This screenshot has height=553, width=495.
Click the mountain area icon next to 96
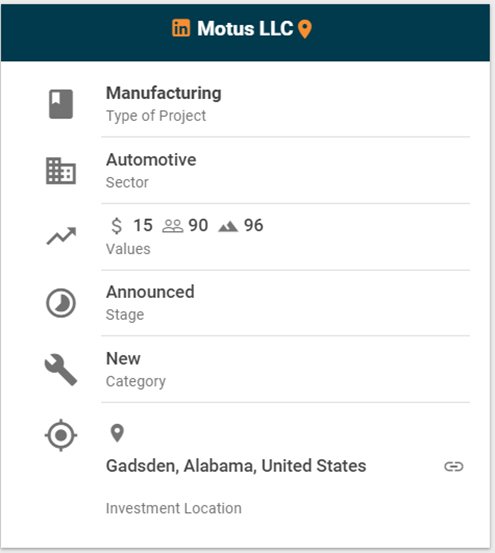click(x=228, y=226)
